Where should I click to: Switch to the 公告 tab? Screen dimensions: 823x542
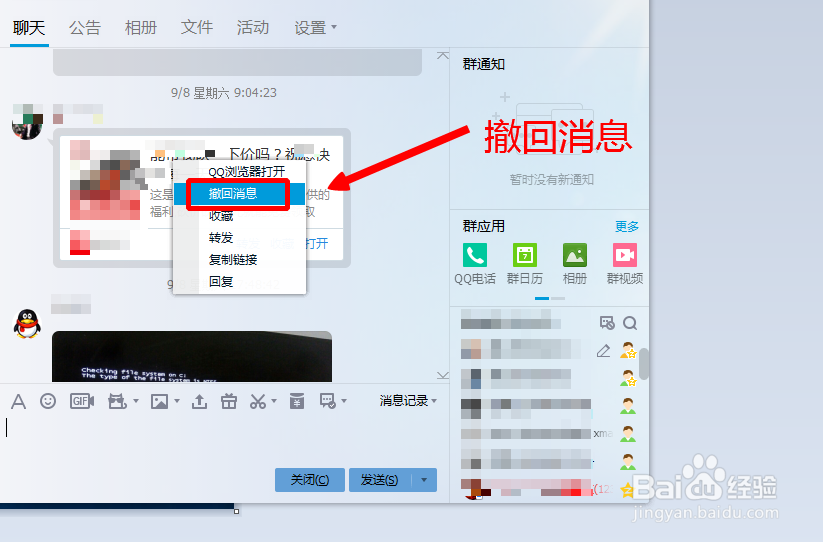click(85, 27)
